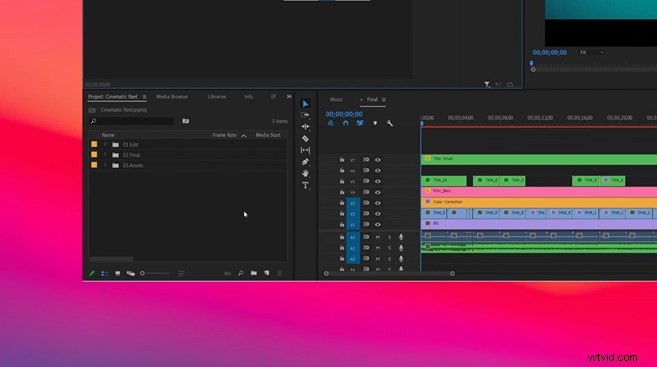Create New Bin from Project panel footer
Viewport: 657px width, 367px height.
pyautogui.click(x=253, y=273)
